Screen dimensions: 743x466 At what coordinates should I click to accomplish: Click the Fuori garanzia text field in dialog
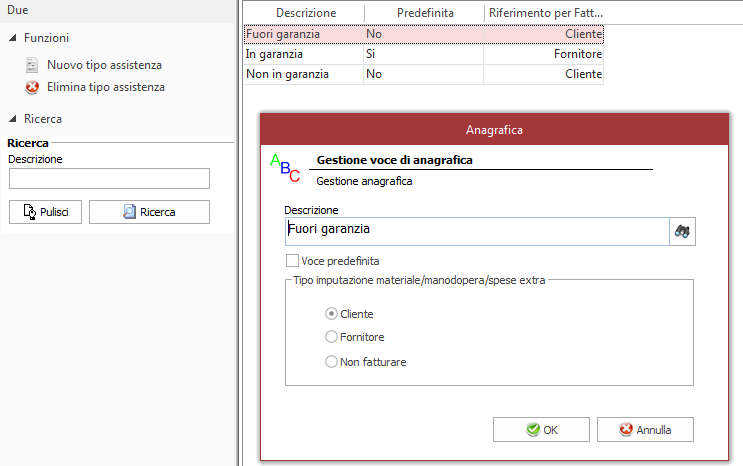tap(477, 231)
